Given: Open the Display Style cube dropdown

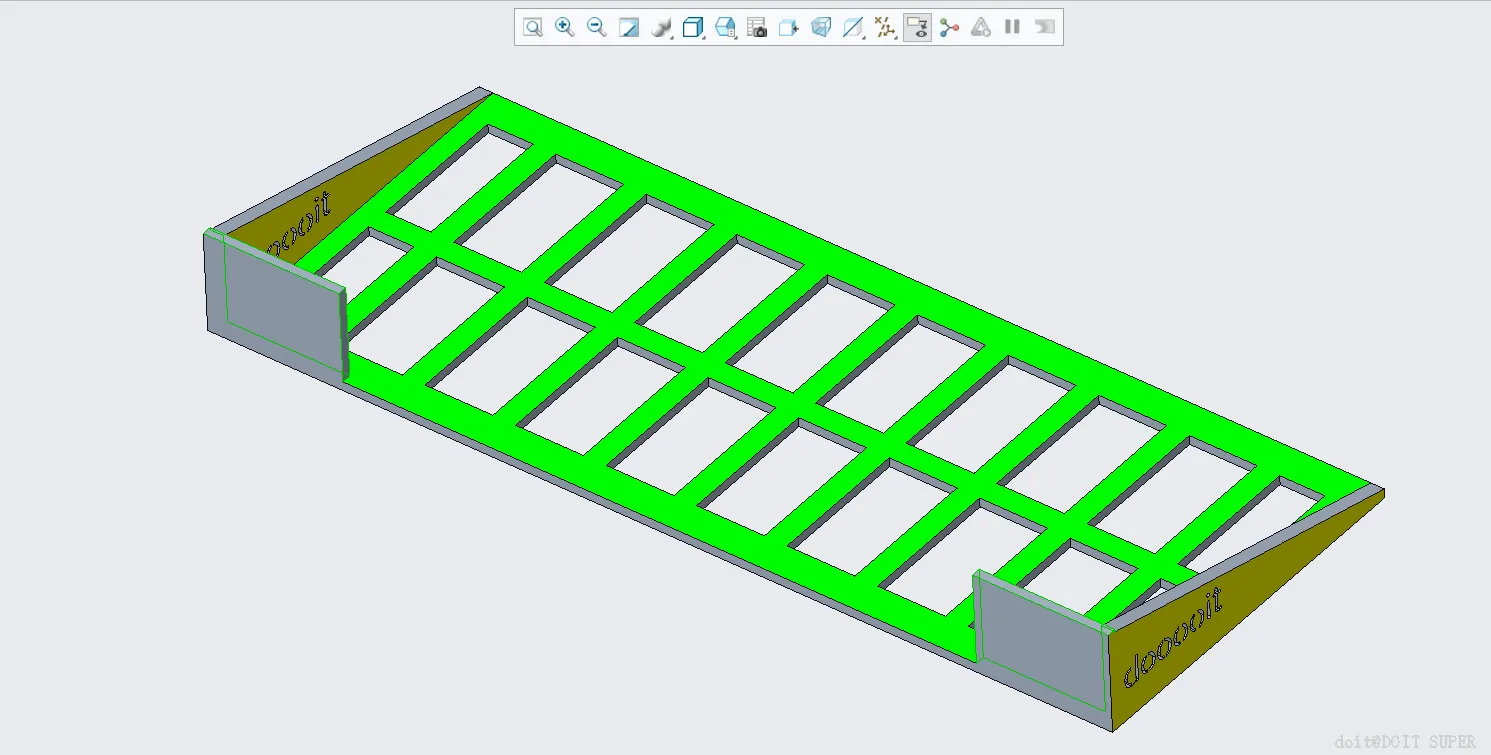Looking at the screenshot, I should pyautogui.click(x=693, y=27).
